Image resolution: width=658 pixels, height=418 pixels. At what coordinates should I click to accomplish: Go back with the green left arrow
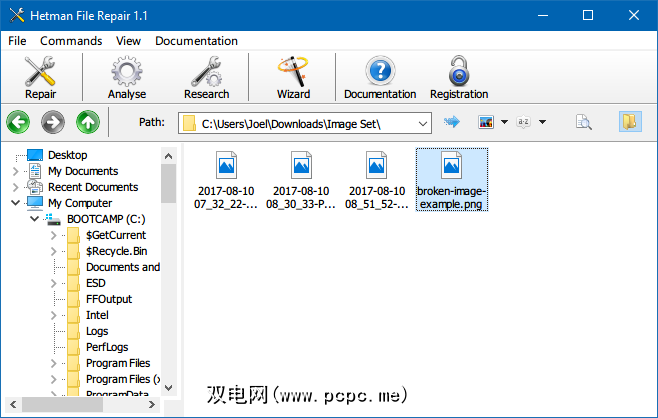pyautogui.click(x=18, y=122)
